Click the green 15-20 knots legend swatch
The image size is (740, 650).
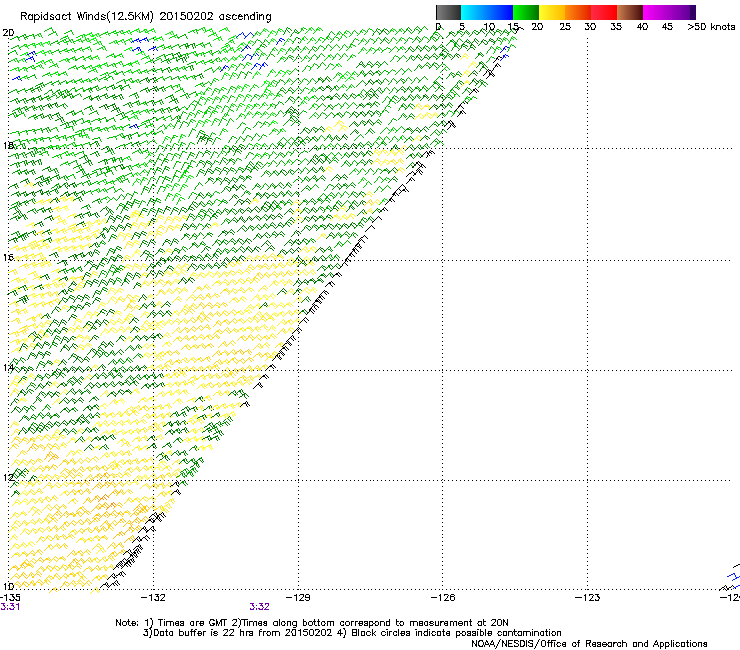click(x=526, y=12)
